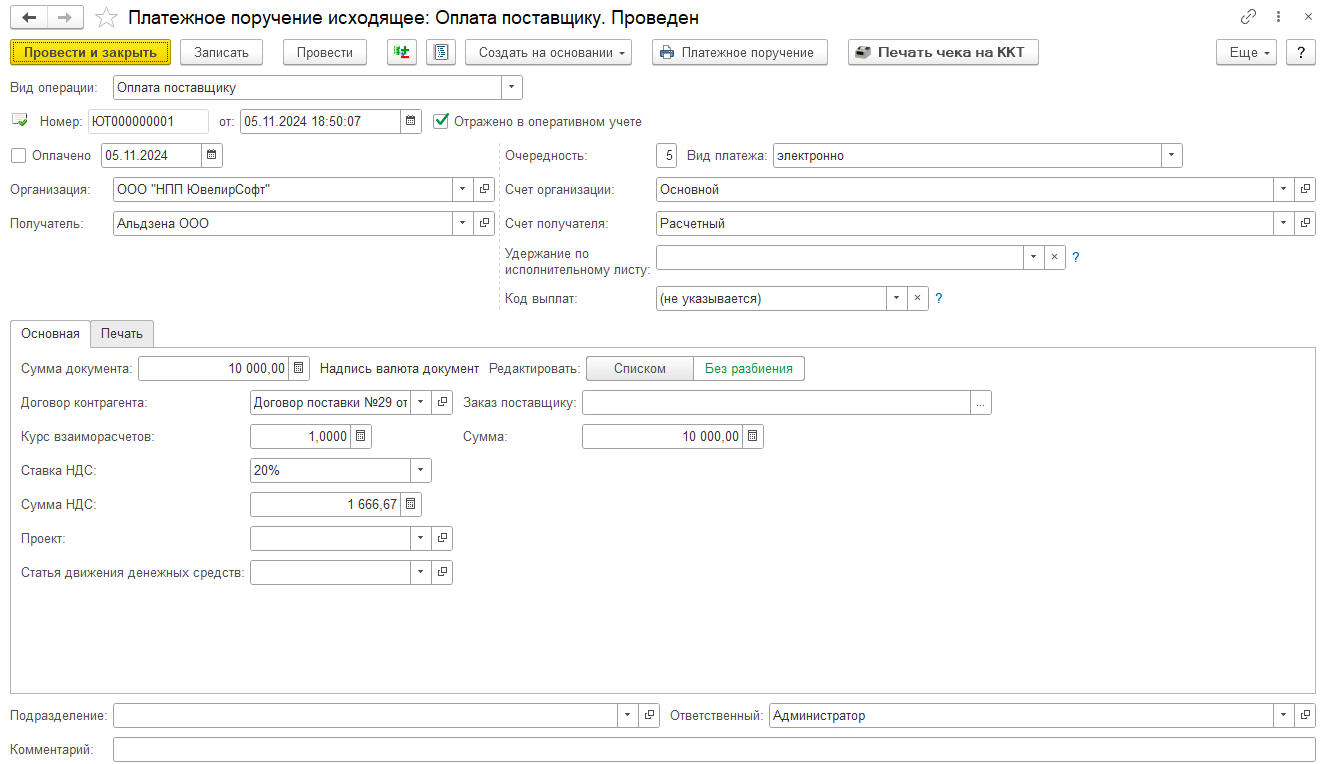Screen dimensions: 1320x764
Task: Copy link with the chain icon
Action: coord(1248,17)
